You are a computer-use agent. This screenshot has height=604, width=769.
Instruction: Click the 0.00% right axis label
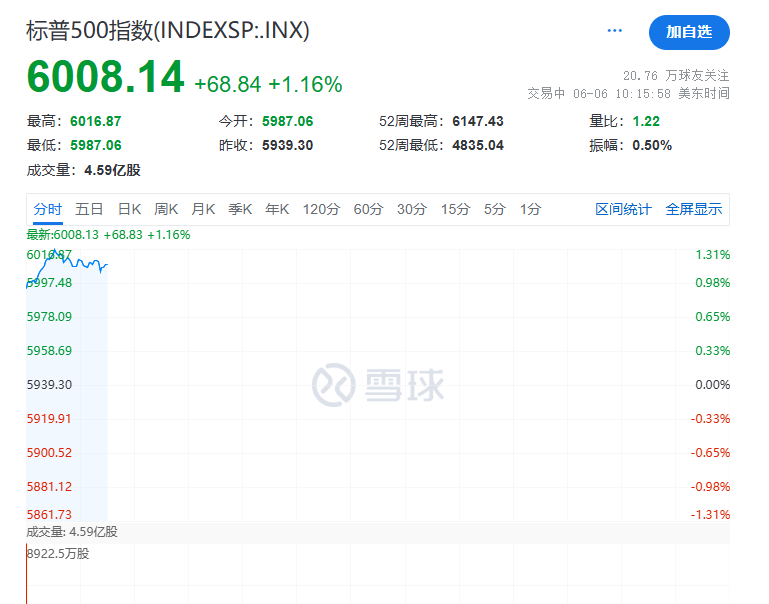(713, 384)
